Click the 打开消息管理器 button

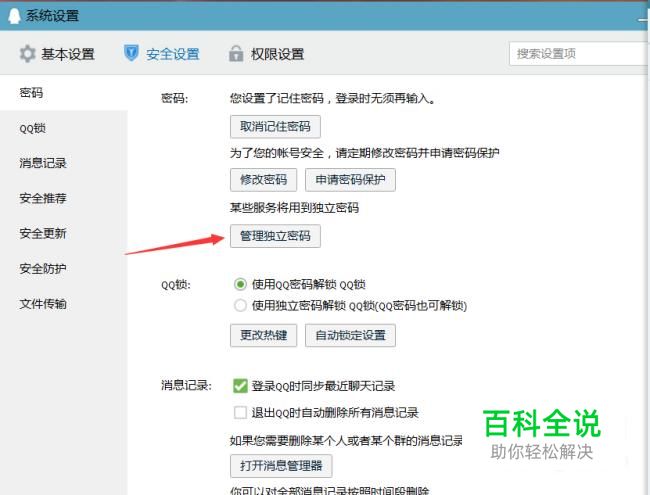[281, 466]
